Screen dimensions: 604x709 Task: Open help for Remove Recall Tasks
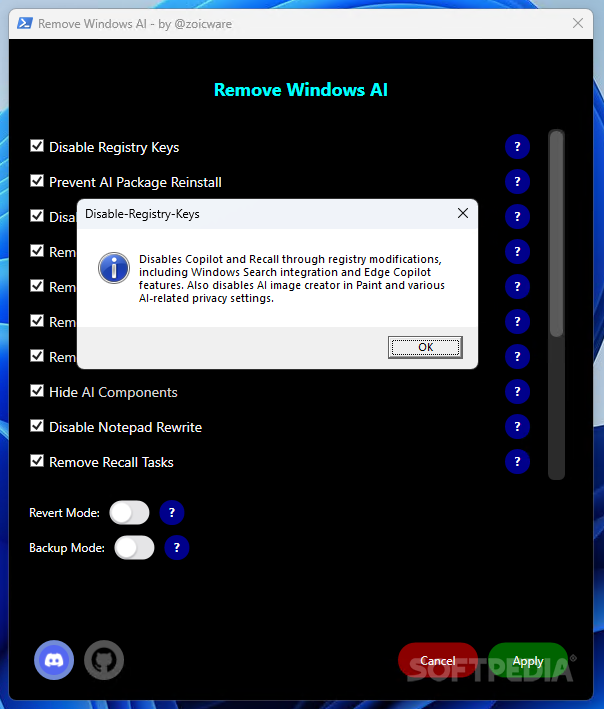(517, 462)
